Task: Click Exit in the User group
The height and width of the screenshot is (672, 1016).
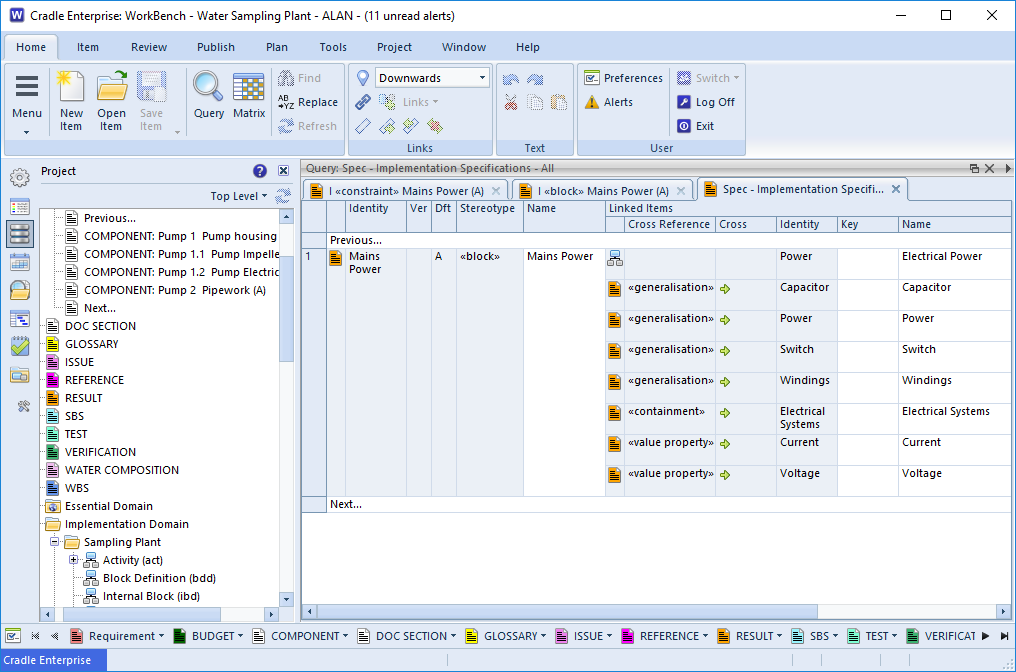Action: point(695,126)
